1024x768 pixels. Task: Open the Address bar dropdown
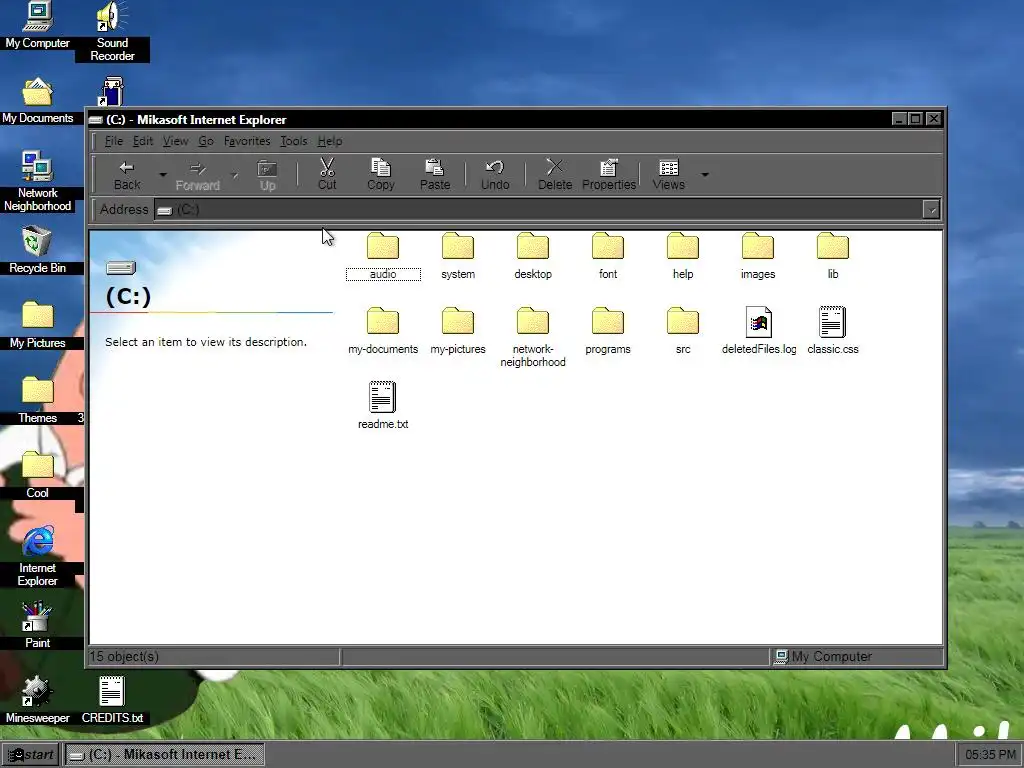pos(931,210)
